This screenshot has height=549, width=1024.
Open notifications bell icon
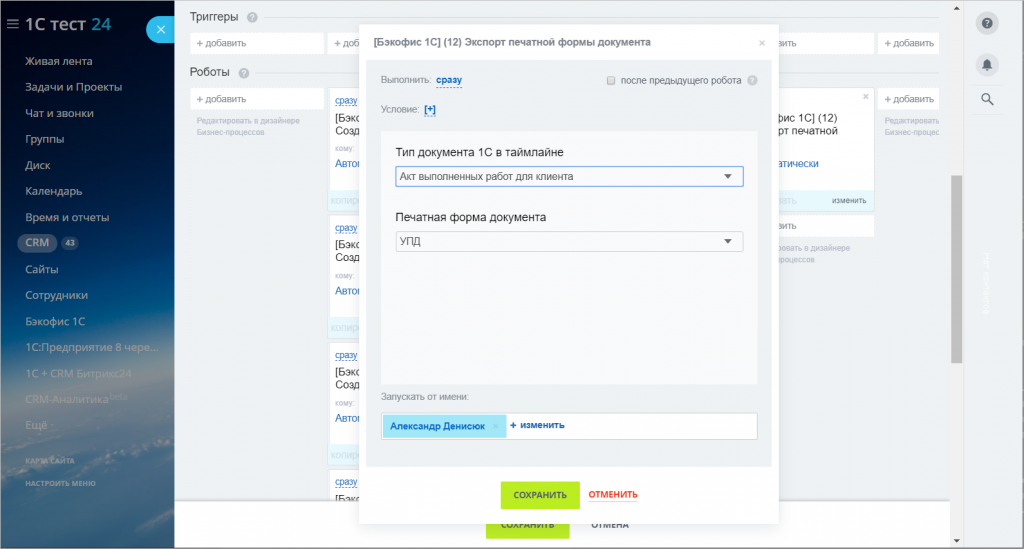(x=987, y=65)
